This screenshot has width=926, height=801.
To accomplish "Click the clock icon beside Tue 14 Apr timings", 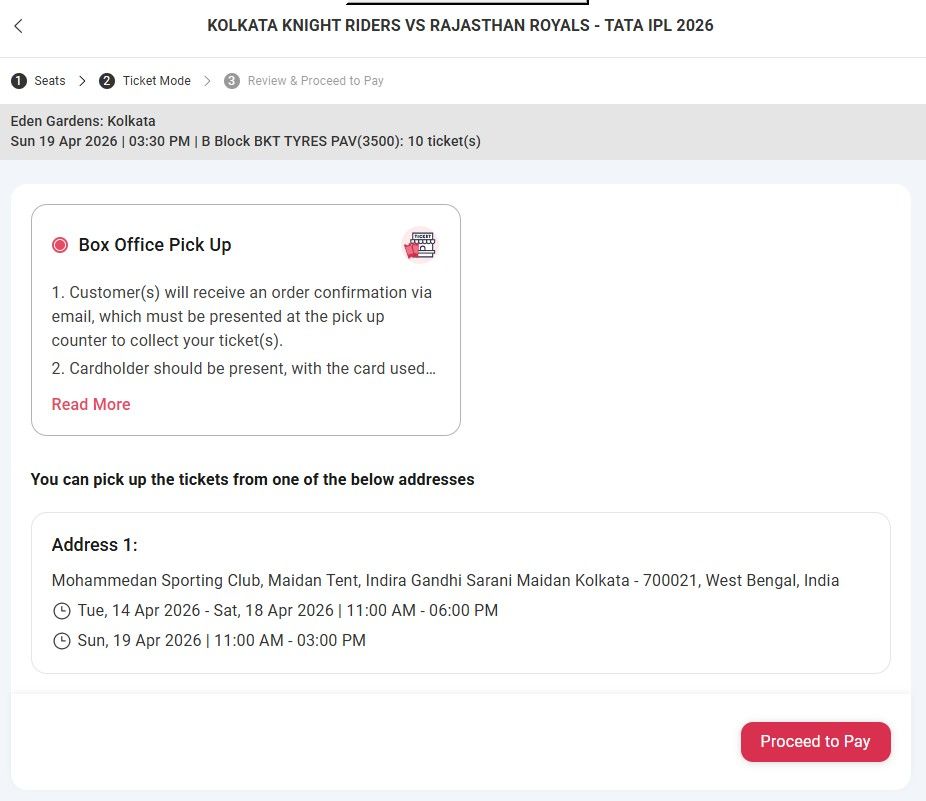I will 61,610.
